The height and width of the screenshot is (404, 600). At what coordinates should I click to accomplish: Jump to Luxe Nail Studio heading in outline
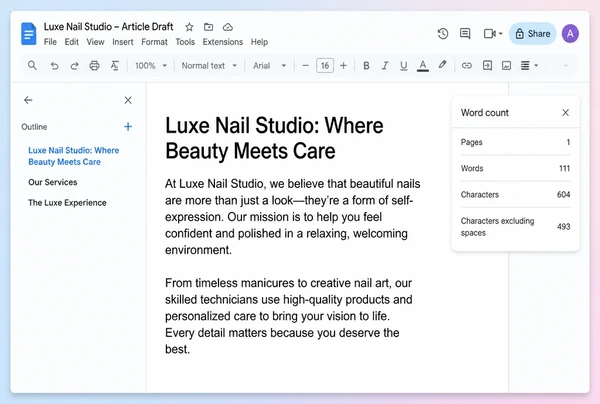(x=74, y=156)
